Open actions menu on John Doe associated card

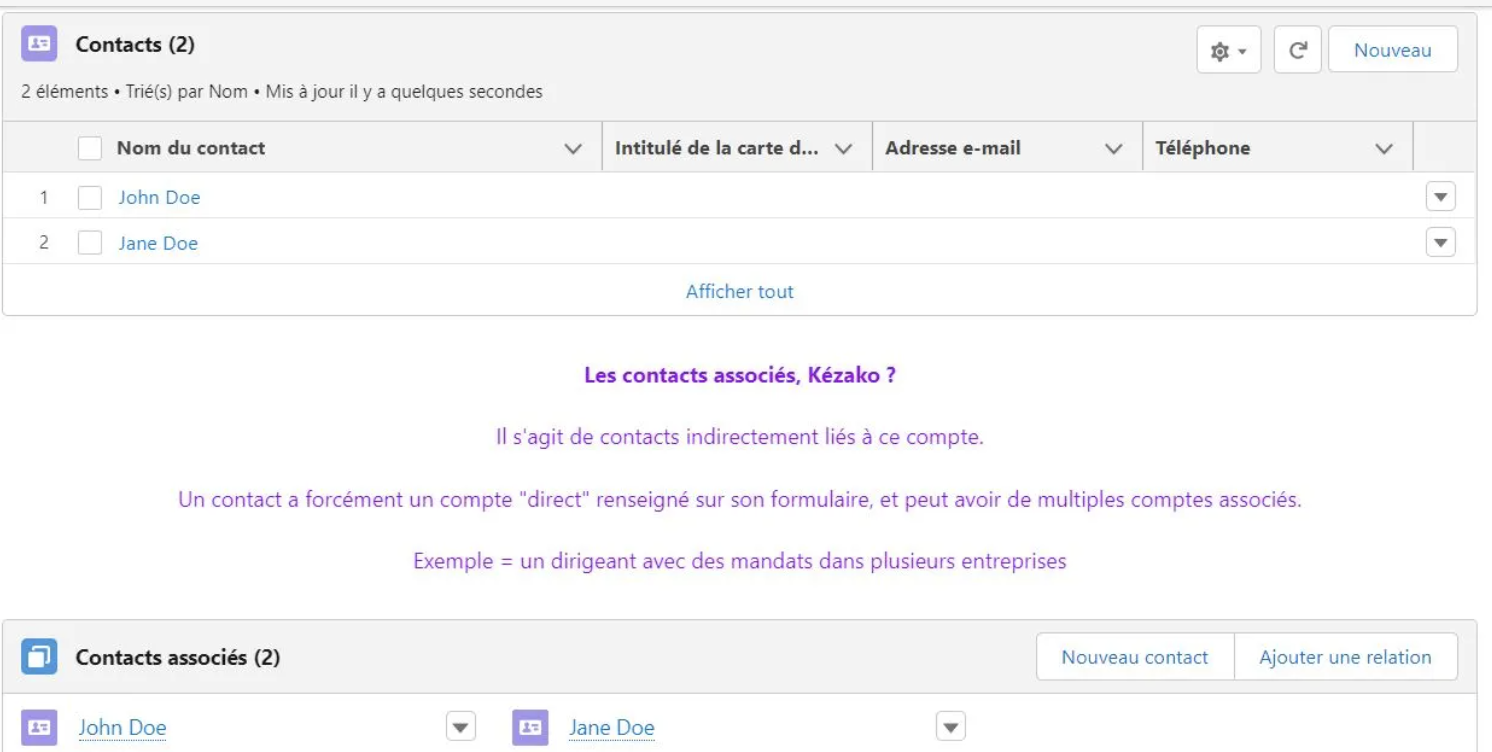coord(460,727)
